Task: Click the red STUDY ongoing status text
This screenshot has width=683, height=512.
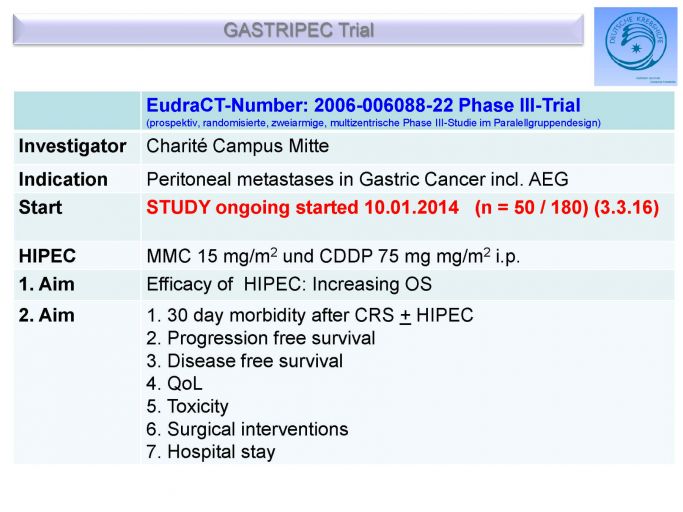Action: [x=302, y=207]
